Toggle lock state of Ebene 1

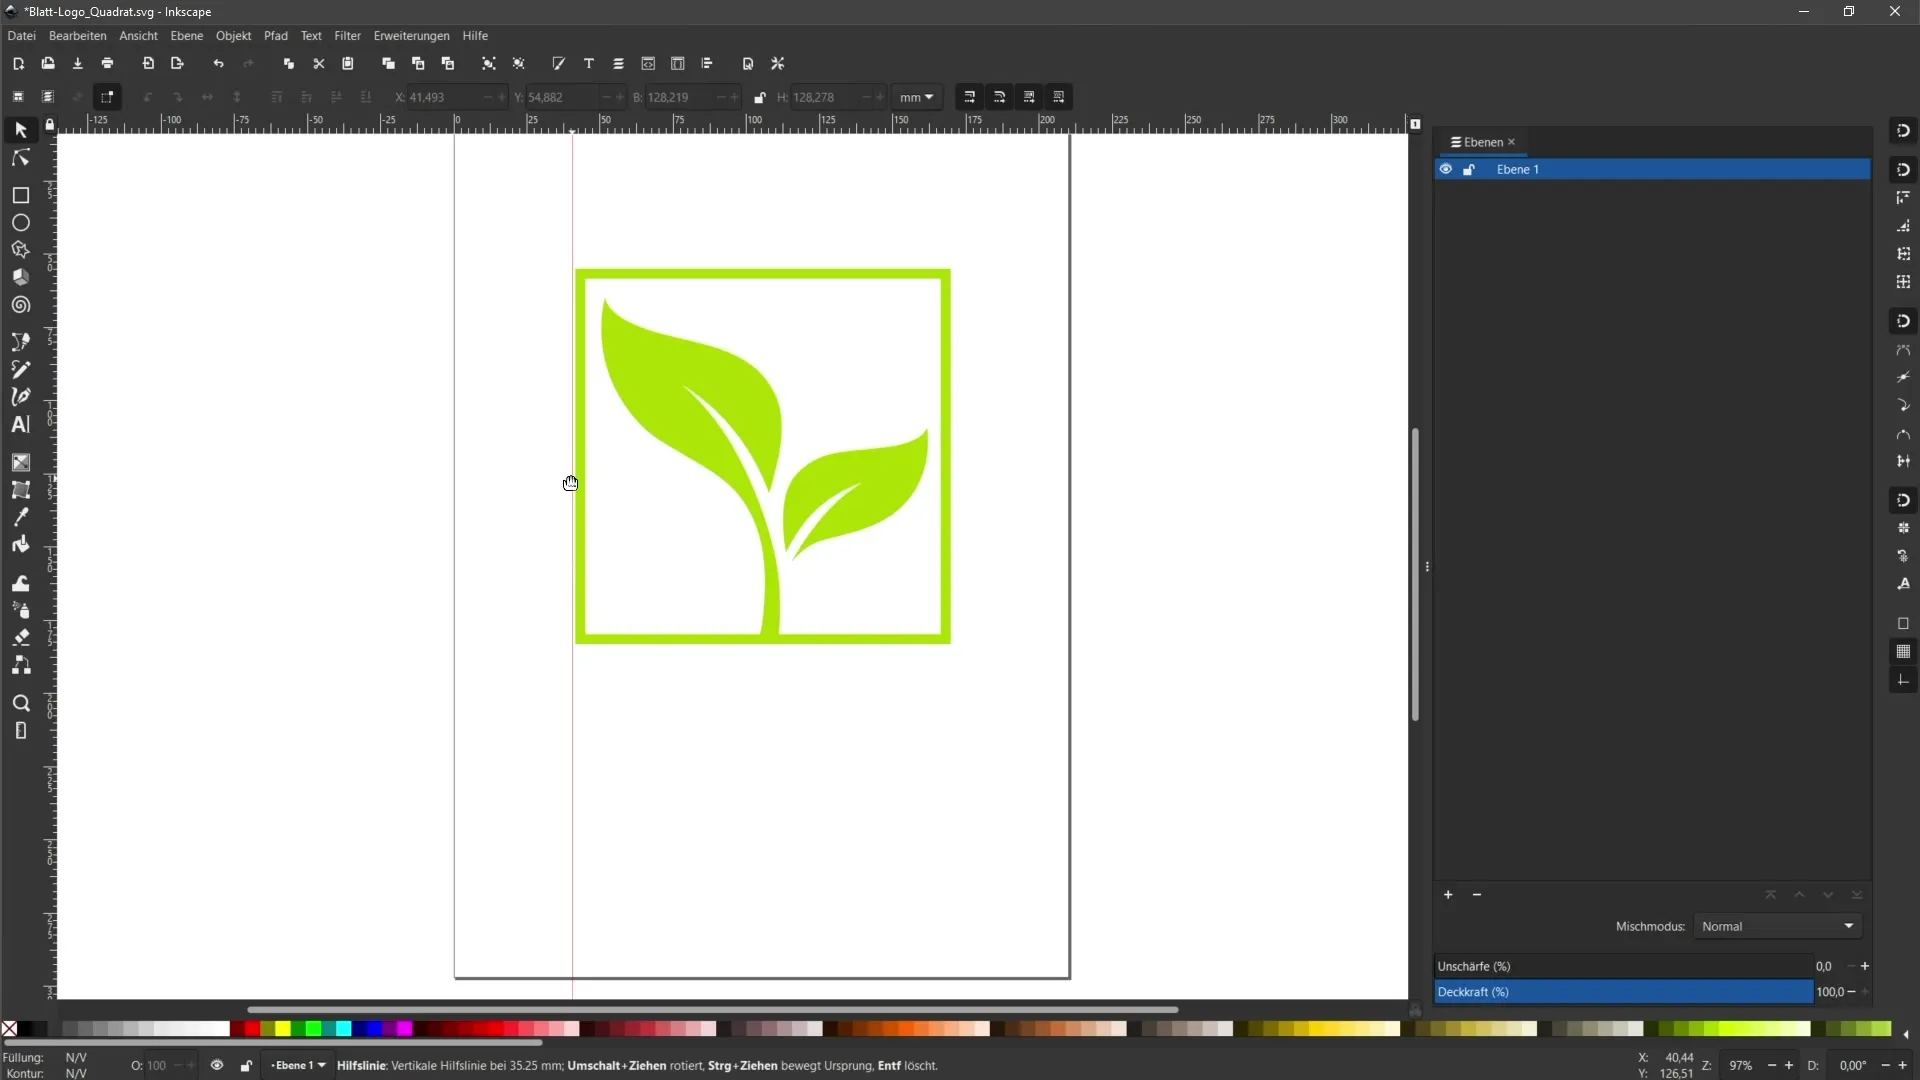point(1469,169)
